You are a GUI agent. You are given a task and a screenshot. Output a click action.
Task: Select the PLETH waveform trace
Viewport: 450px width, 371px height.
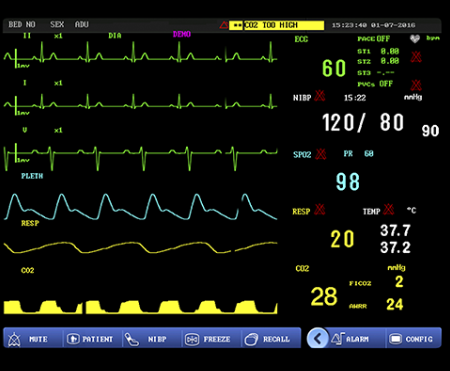pyautogui.click(x=140, y=207)
